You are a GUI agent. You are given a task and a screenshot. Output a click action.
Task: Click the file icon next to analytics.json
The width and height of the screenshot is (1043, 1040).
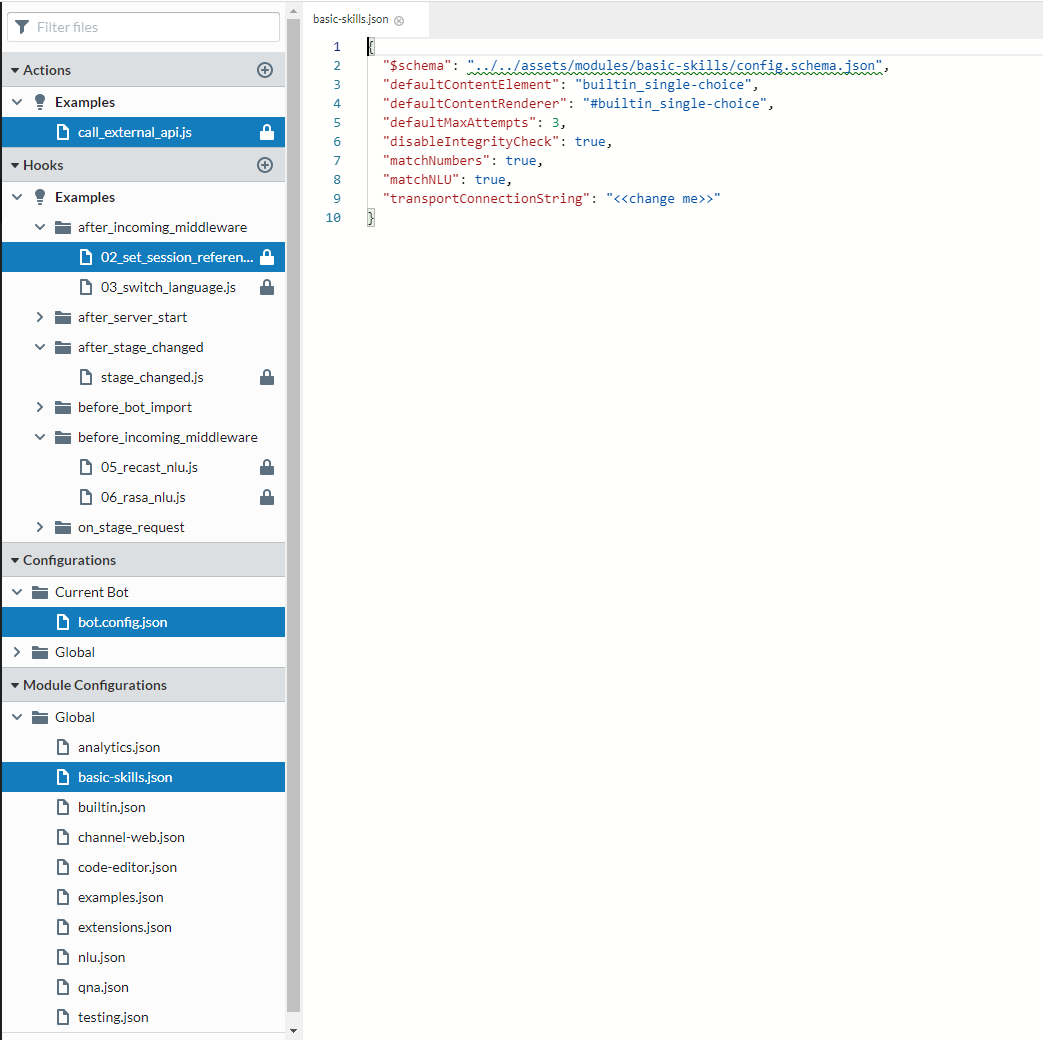tap(63, 747)
